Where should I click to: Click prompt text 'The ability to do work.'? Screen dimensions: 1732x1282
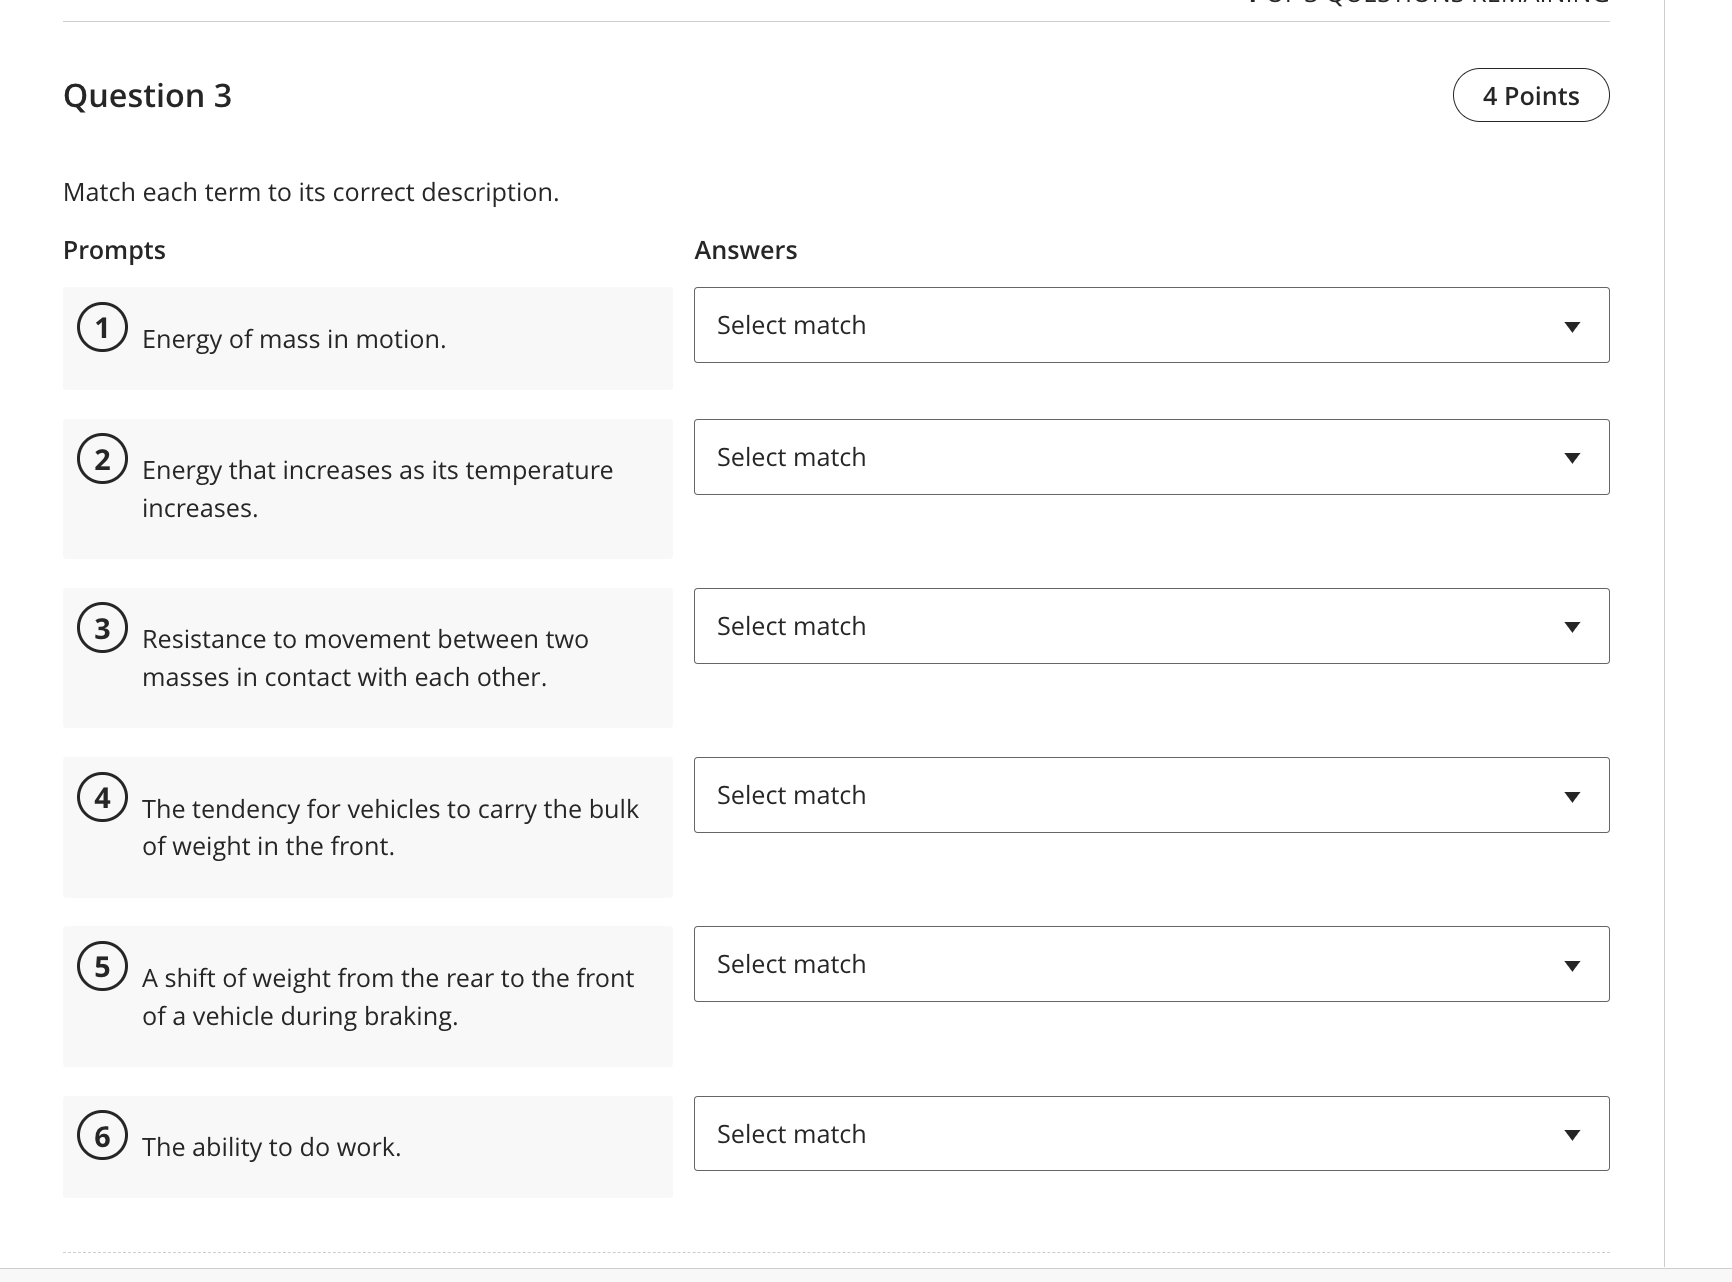271,1147
